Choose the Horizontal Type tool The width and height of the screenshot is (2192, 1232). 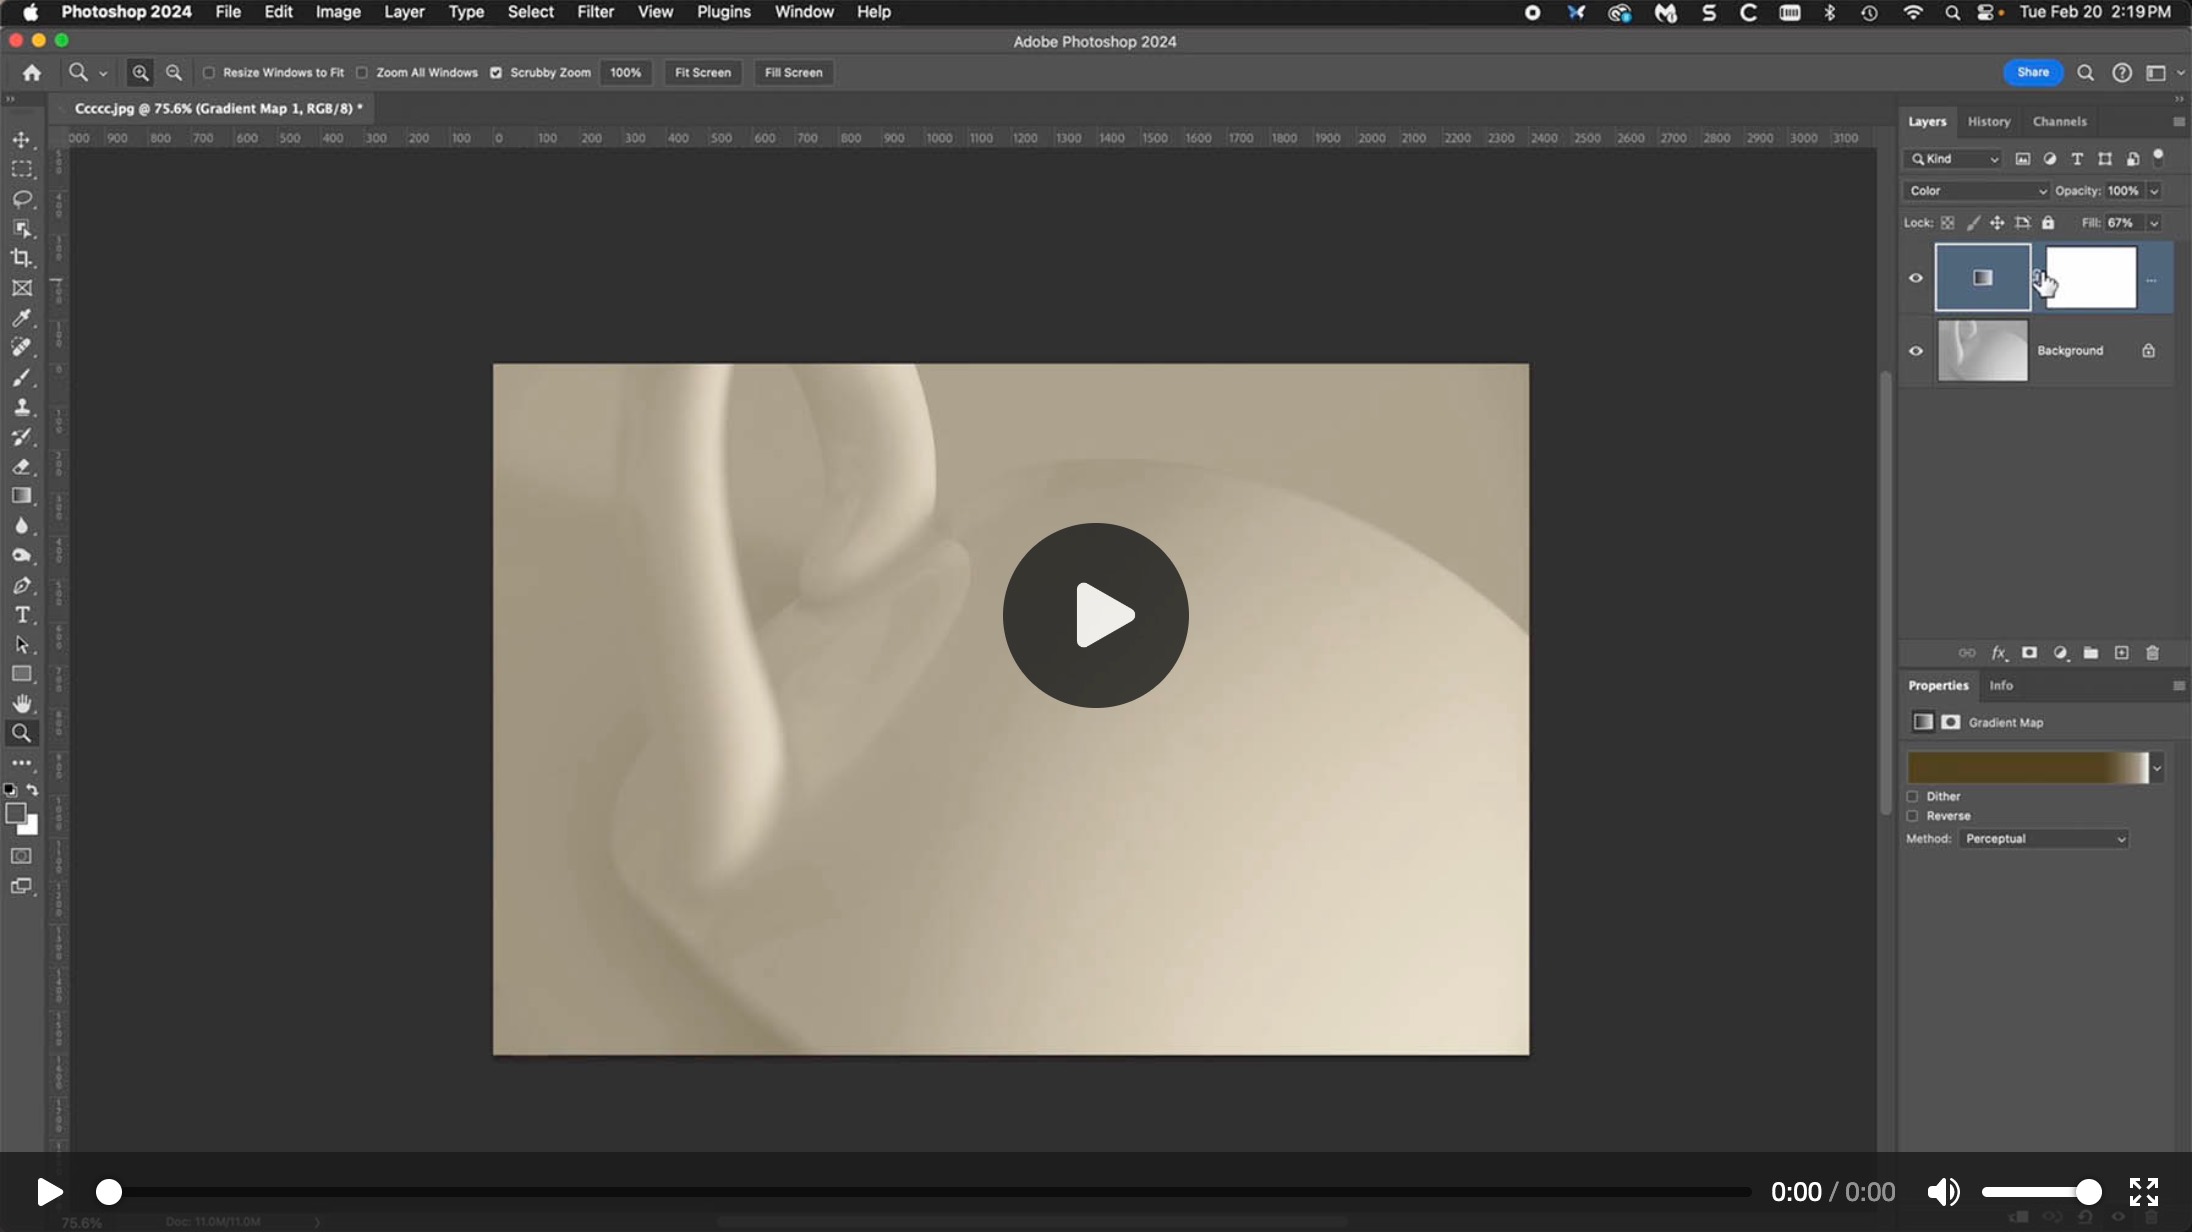point(21,615)
